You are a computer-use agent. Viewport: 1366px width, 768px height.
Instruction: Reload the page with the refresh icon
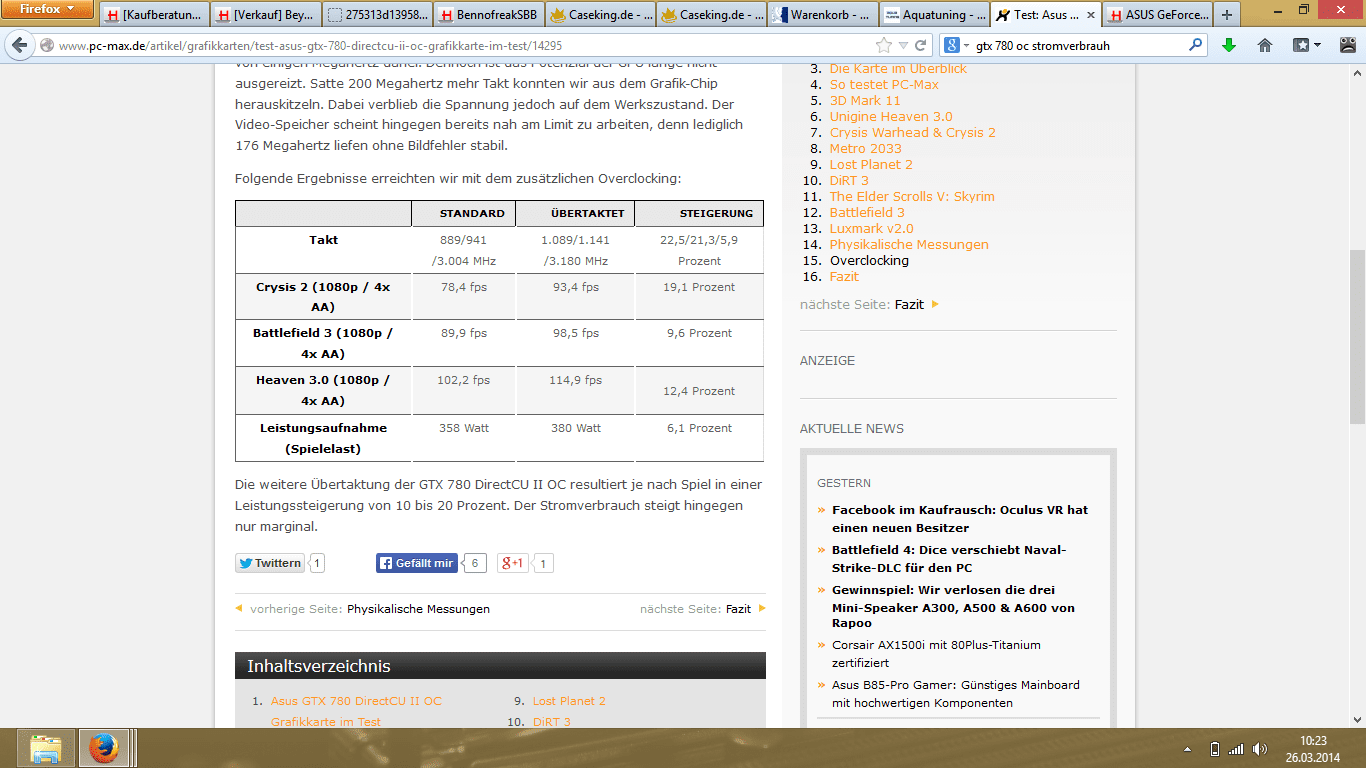(922, 45)
